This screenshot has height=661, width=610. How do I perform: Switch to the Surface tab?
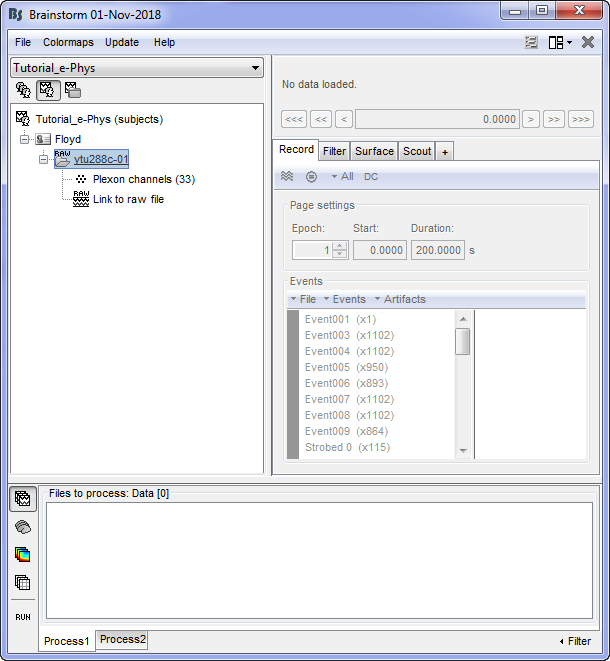(x=374, y=151)
